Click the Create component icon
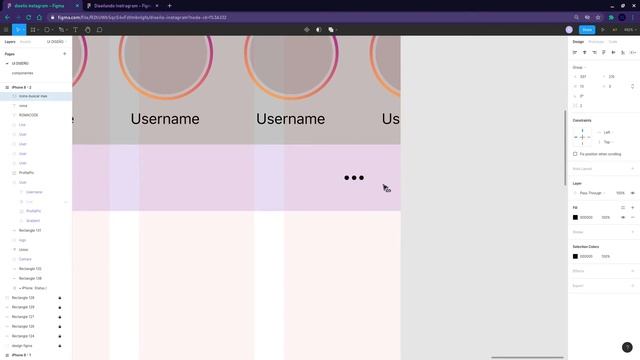 pos(307,30)
